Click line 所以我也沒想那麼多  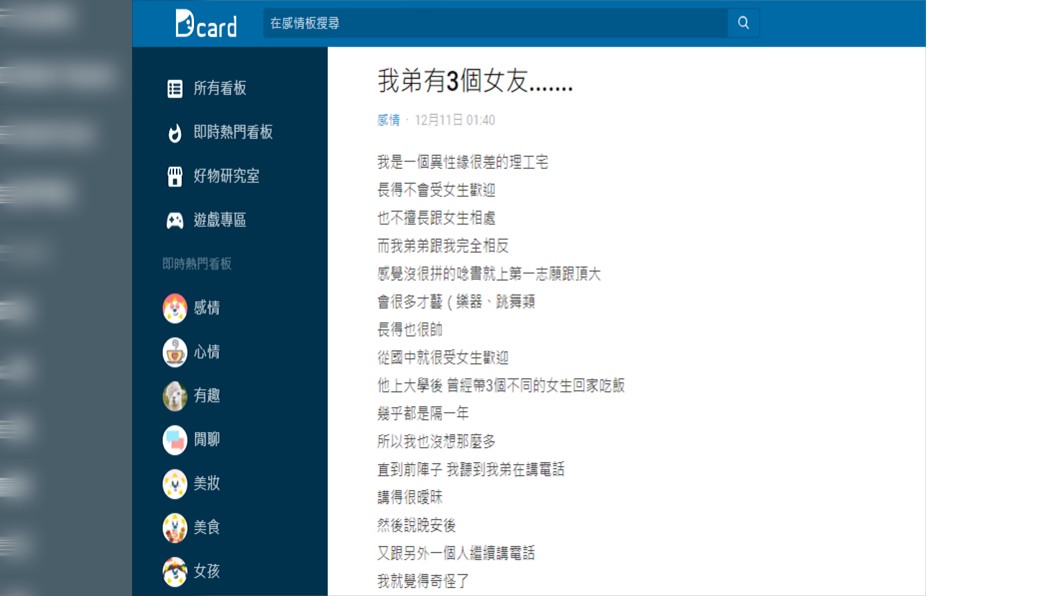[436, 442]
